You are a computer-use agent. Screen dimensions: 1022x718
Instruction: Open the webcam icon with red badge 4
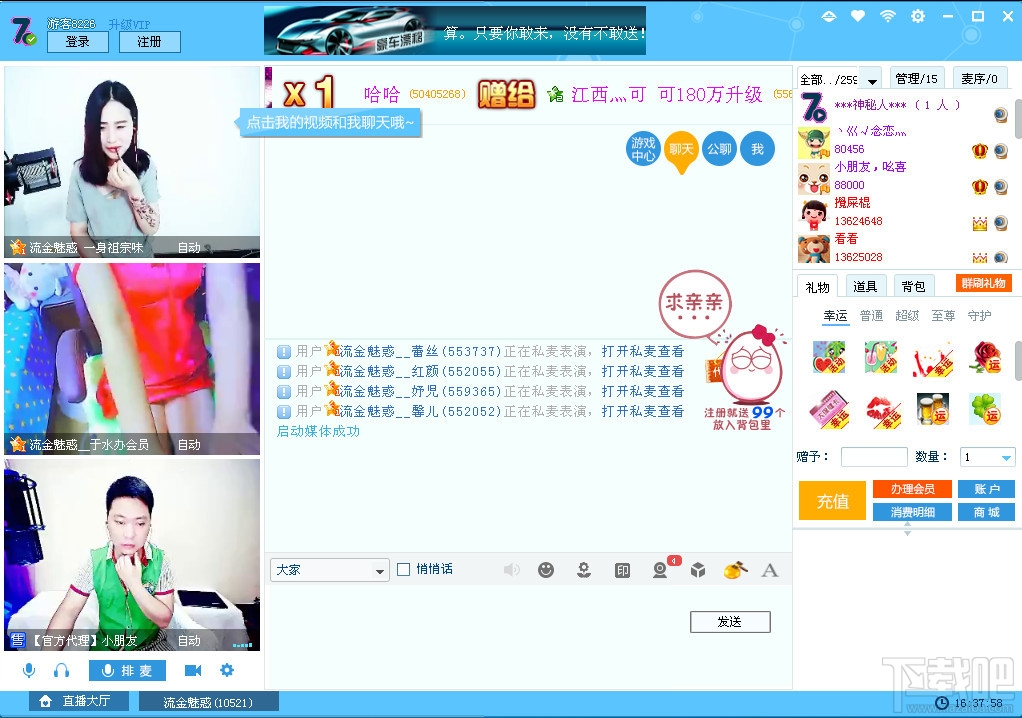pos(659,569)
